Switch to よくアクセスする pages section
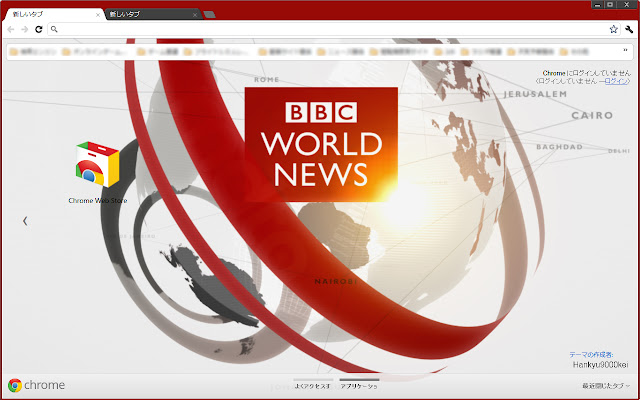The width and height of the screenshot is (640, 400). [x=312, y=384]
